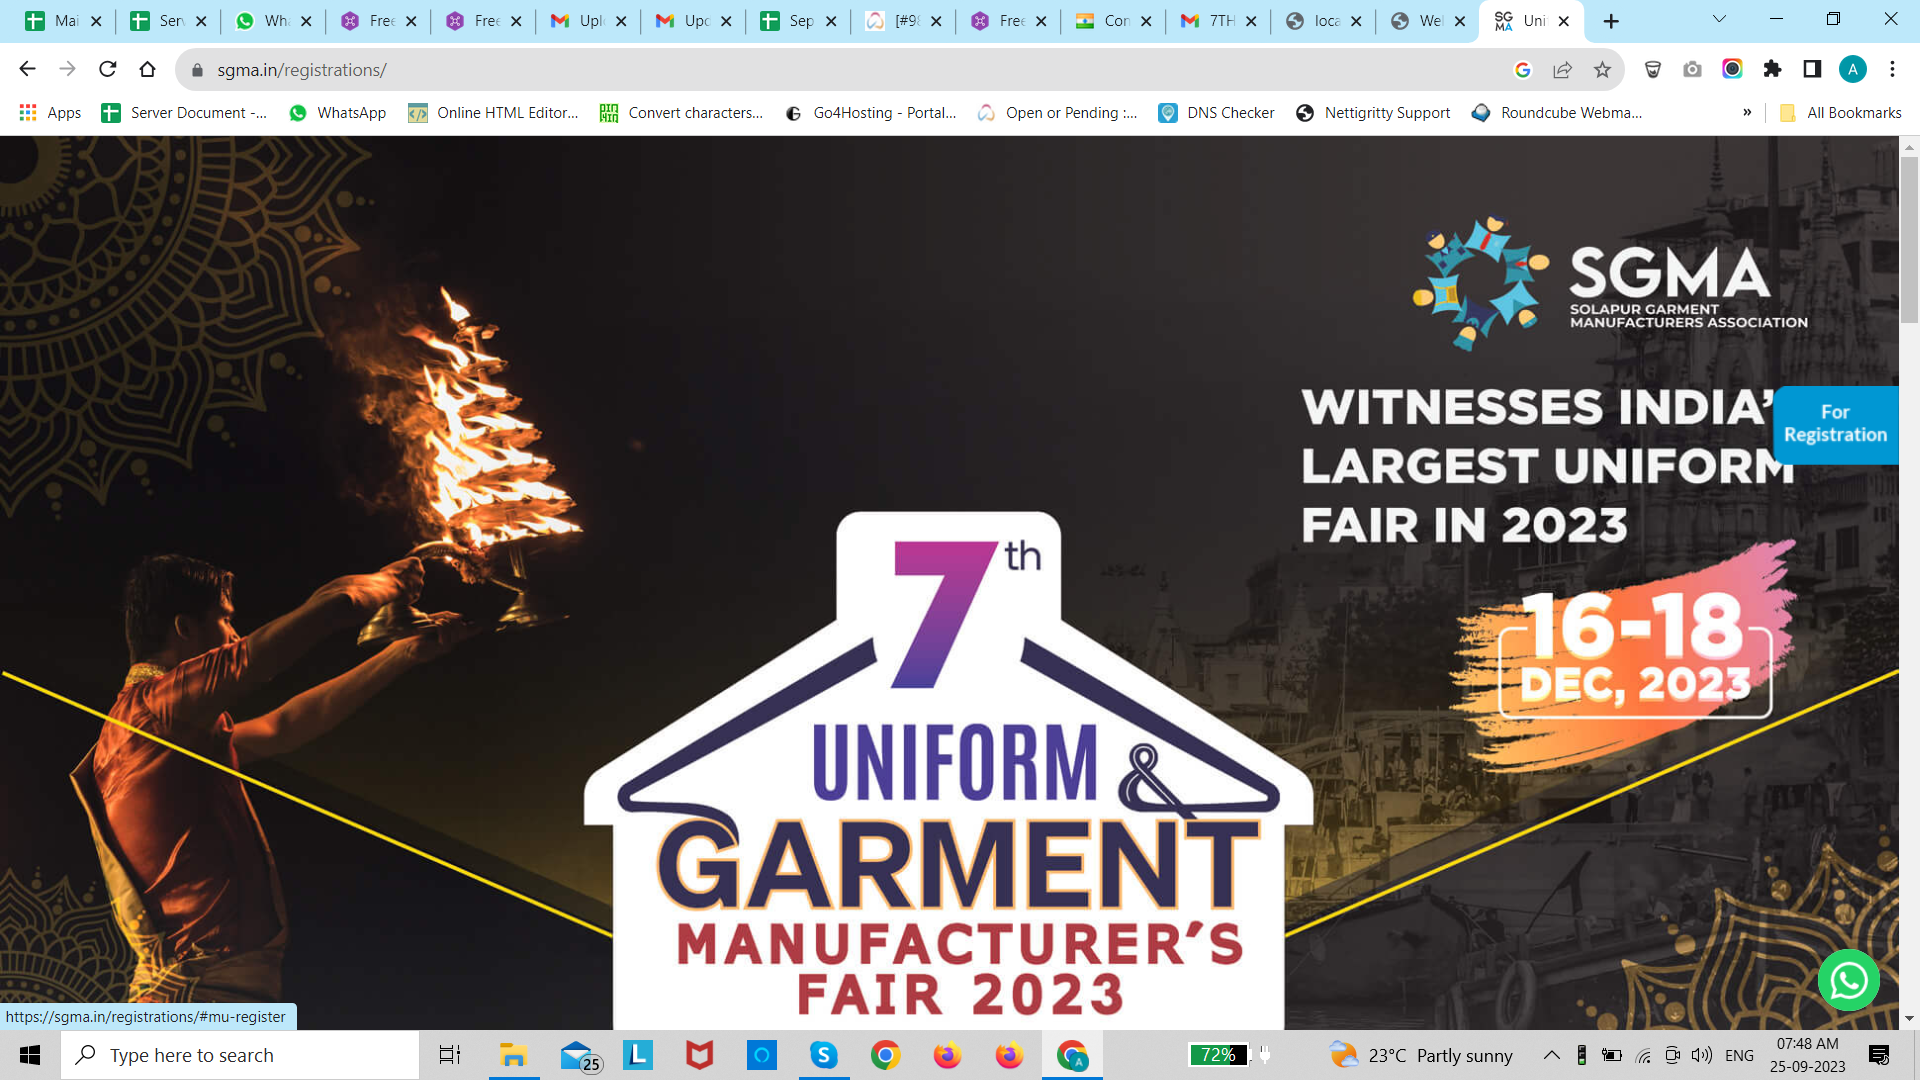Open Task View on taskbar

pyautogui.click(x=450, y=1055)
